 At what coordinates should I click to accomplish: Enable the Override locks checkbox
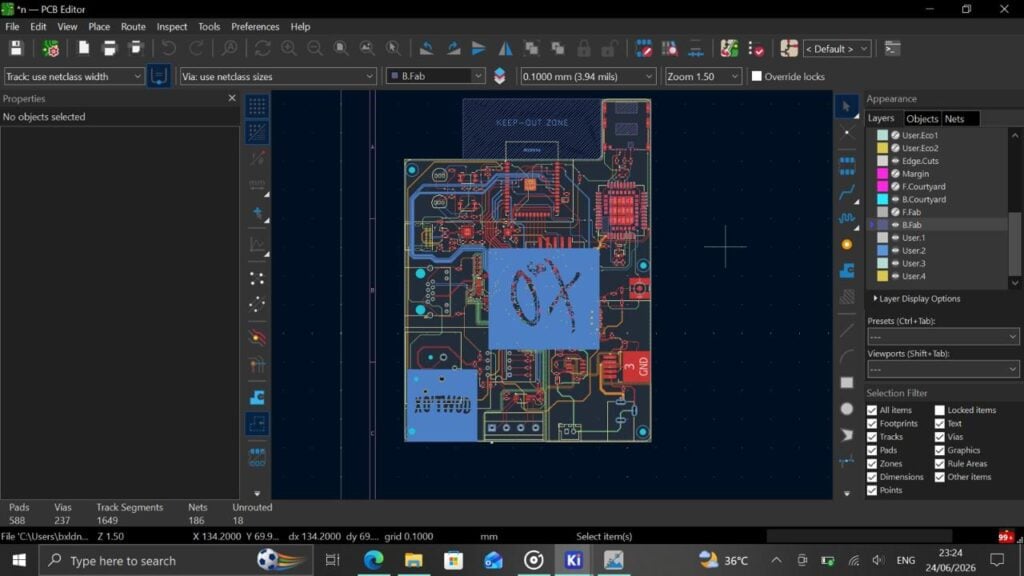pos(757,76)
